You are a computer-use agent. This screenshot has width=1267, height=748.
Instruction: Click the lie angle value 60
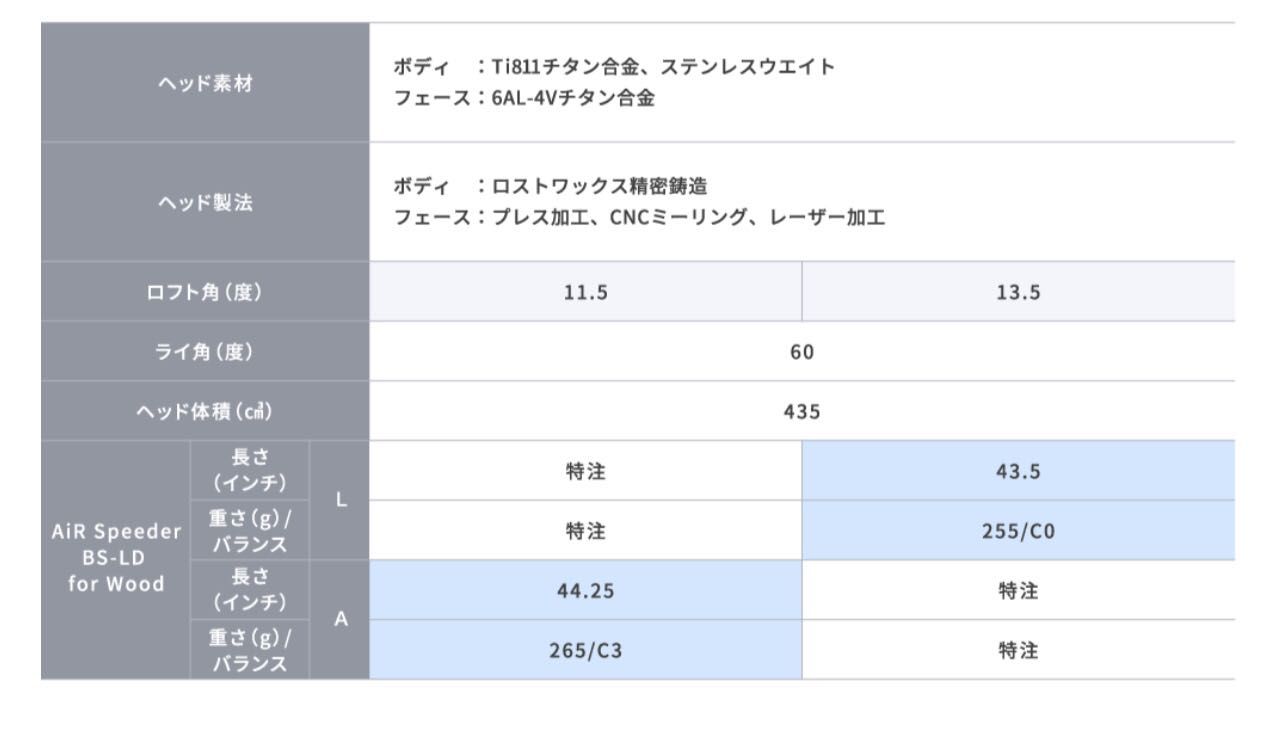802,351
